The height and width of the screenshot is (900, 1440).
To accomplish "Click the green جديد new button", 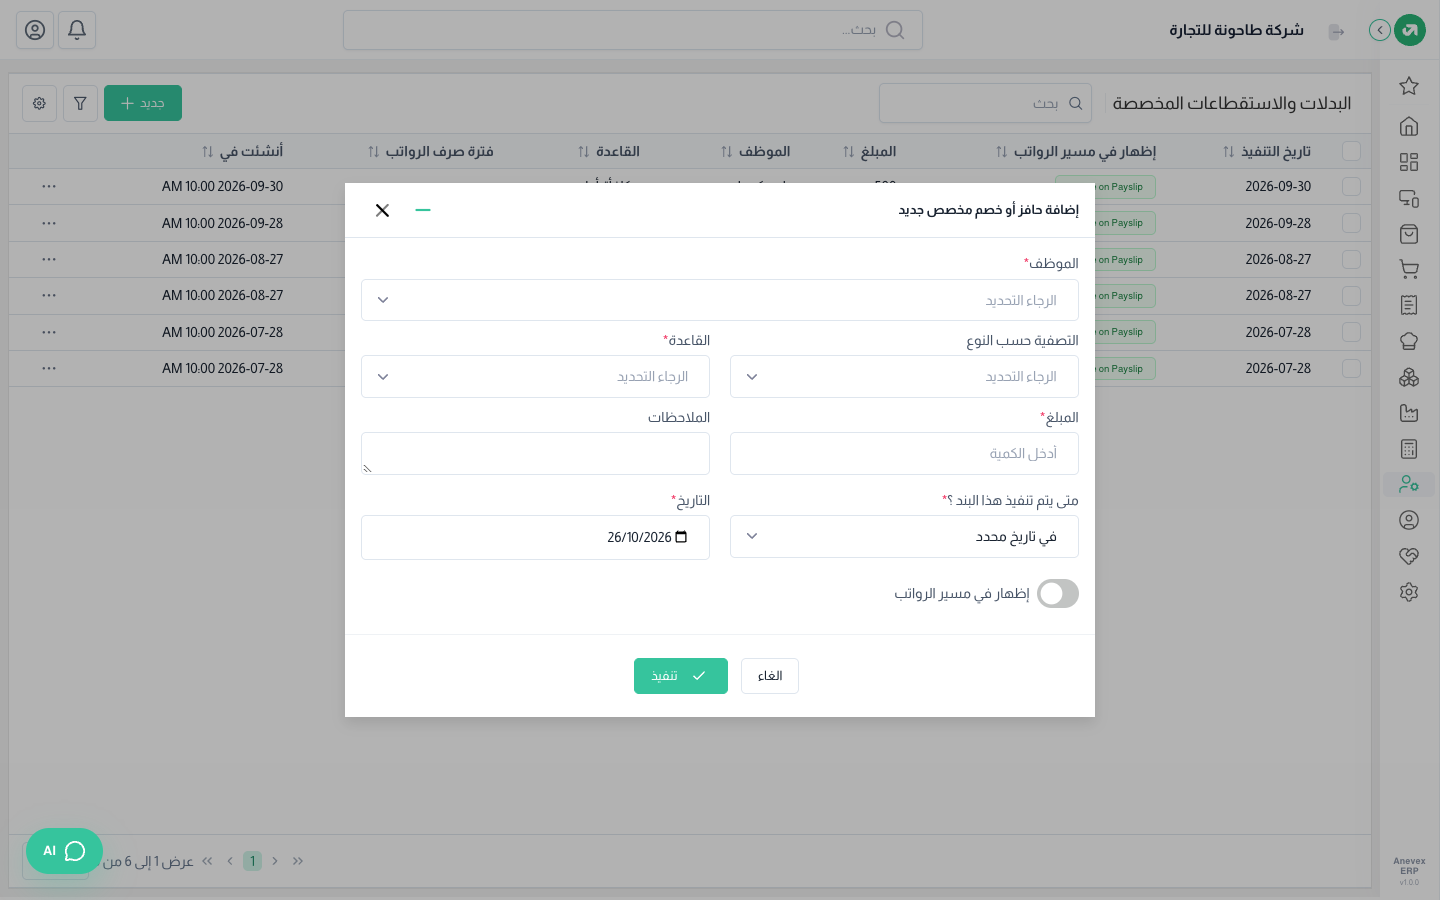I will (143, 103).
